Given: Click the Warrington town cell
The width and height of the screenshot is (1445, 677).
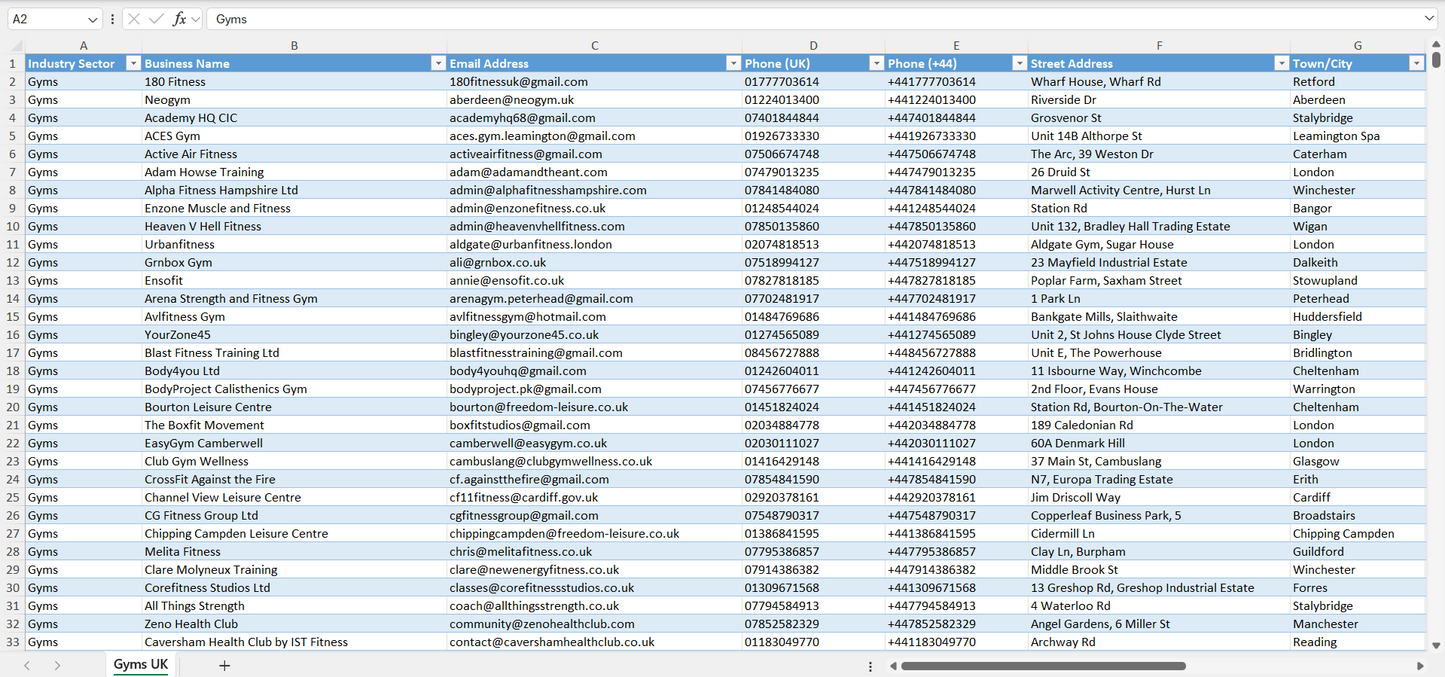Looking at the screenshot, I should pos(1357,389).
